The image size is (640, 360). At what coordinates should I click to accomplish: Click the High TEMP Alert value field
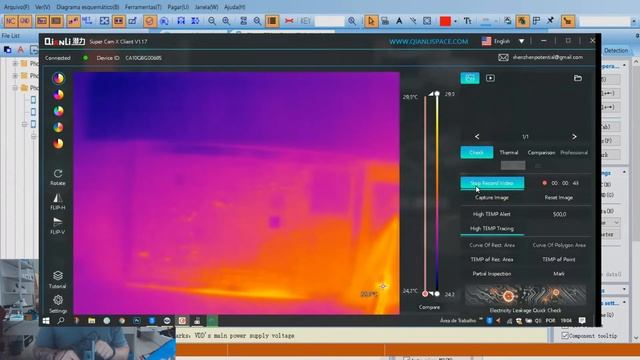pyautogui.click(x=559, y=214)
